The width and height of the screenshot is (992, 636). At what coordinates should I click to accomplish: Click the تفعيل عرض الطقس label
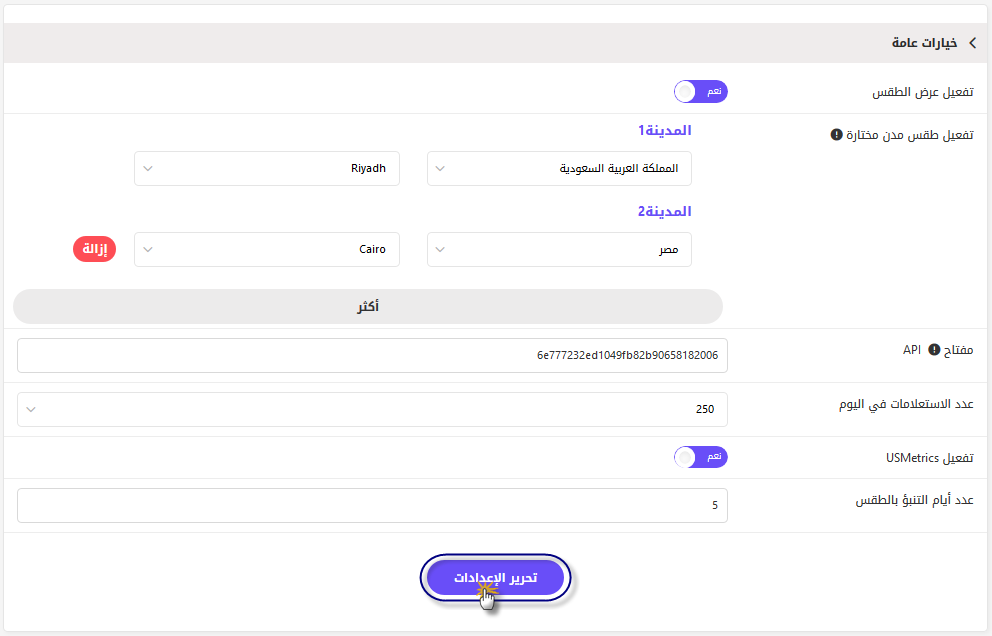pos(922,92)
